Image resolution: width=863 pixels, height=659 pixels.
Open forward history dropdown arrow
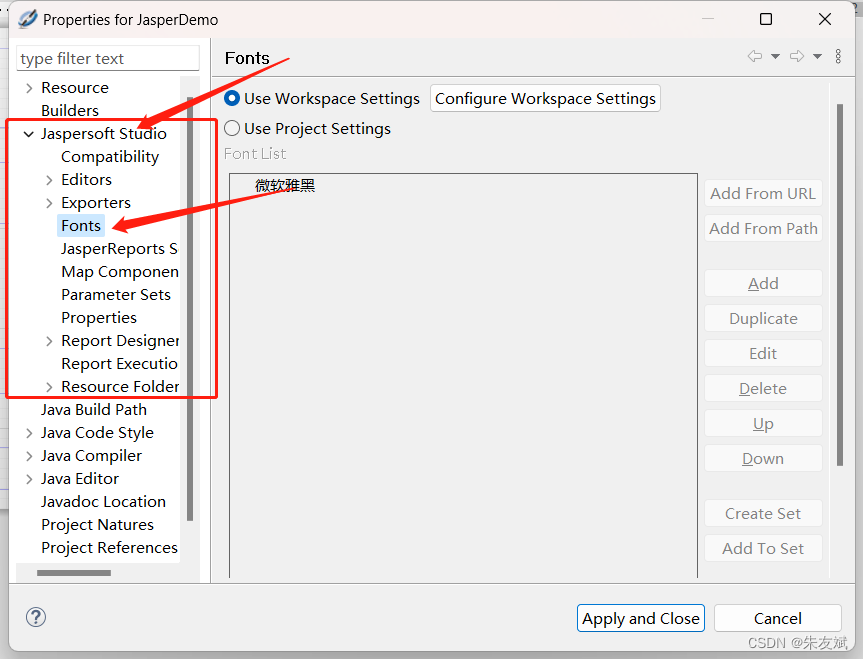point(817,56)
